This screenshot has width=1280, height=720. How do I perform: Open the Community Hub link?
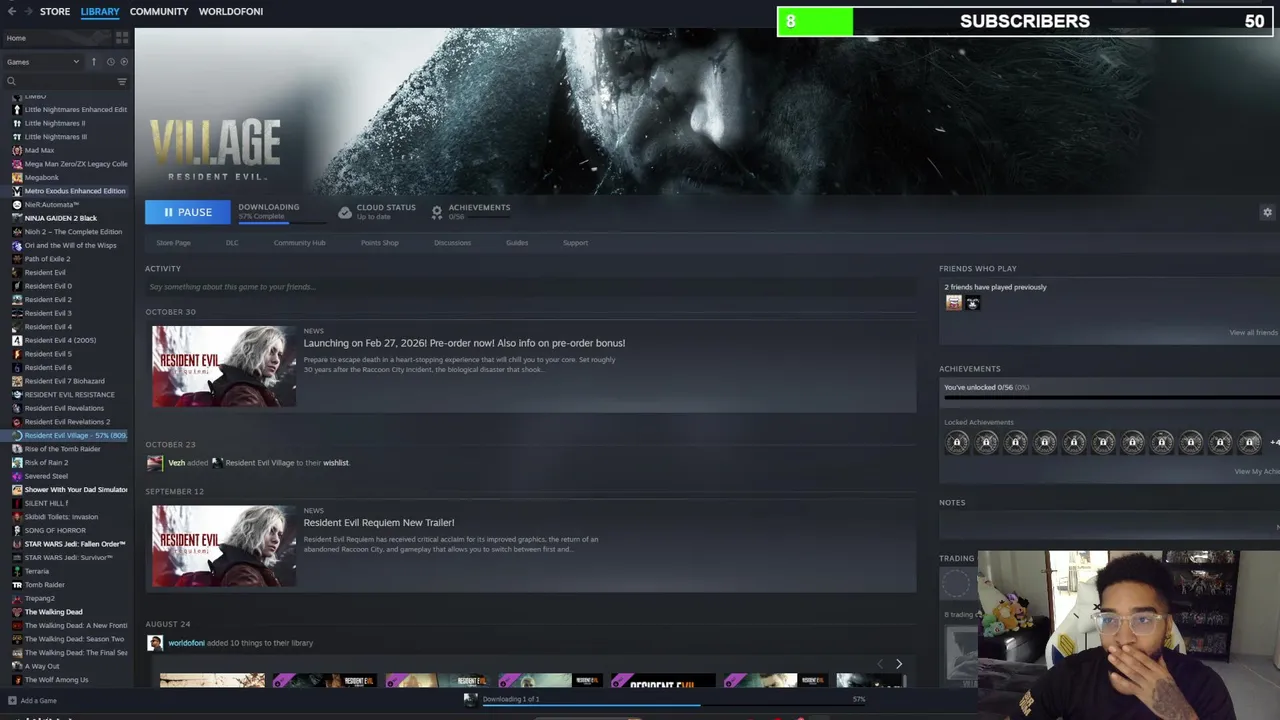(x=299, y=243)
